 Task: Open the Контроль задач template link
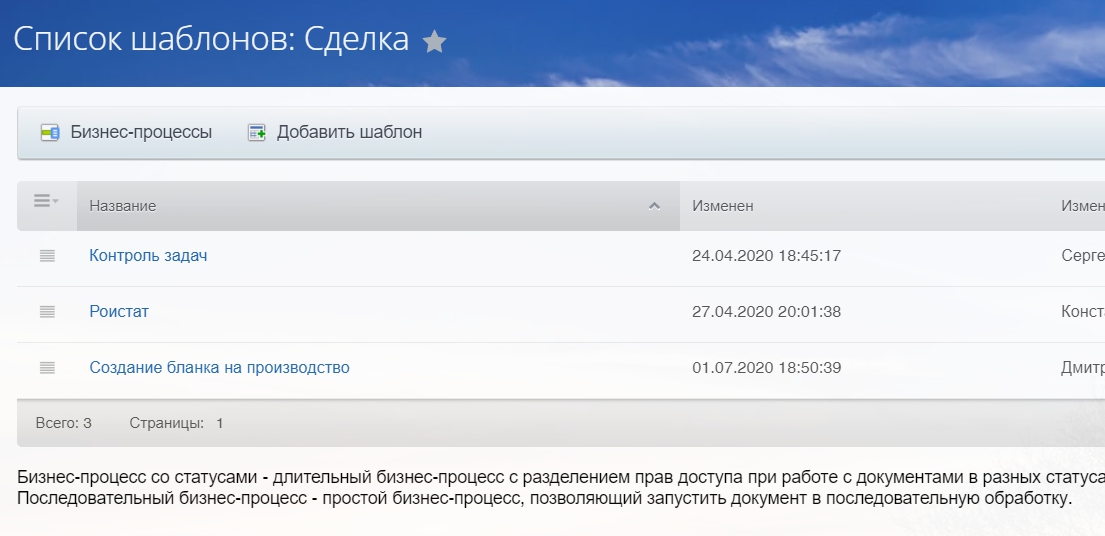[148, 256]
